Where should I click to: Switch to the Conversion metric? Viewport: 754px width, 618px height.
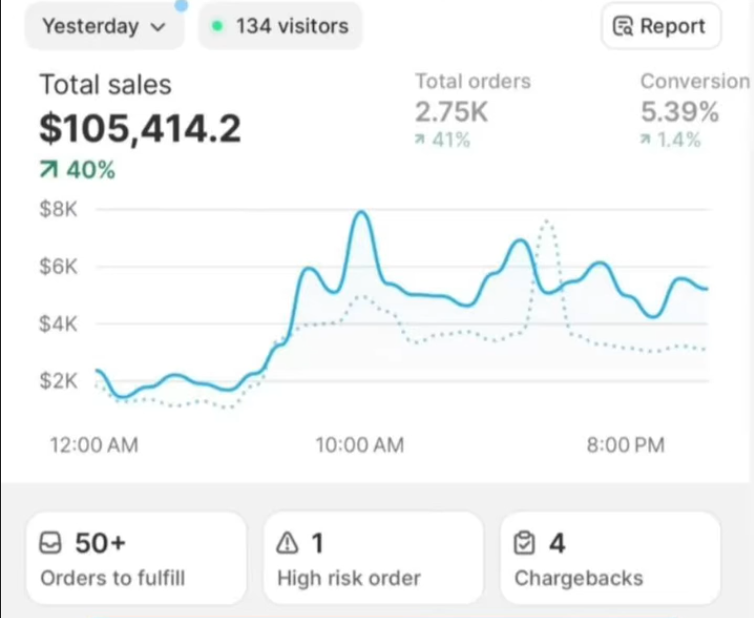point(694,82)
